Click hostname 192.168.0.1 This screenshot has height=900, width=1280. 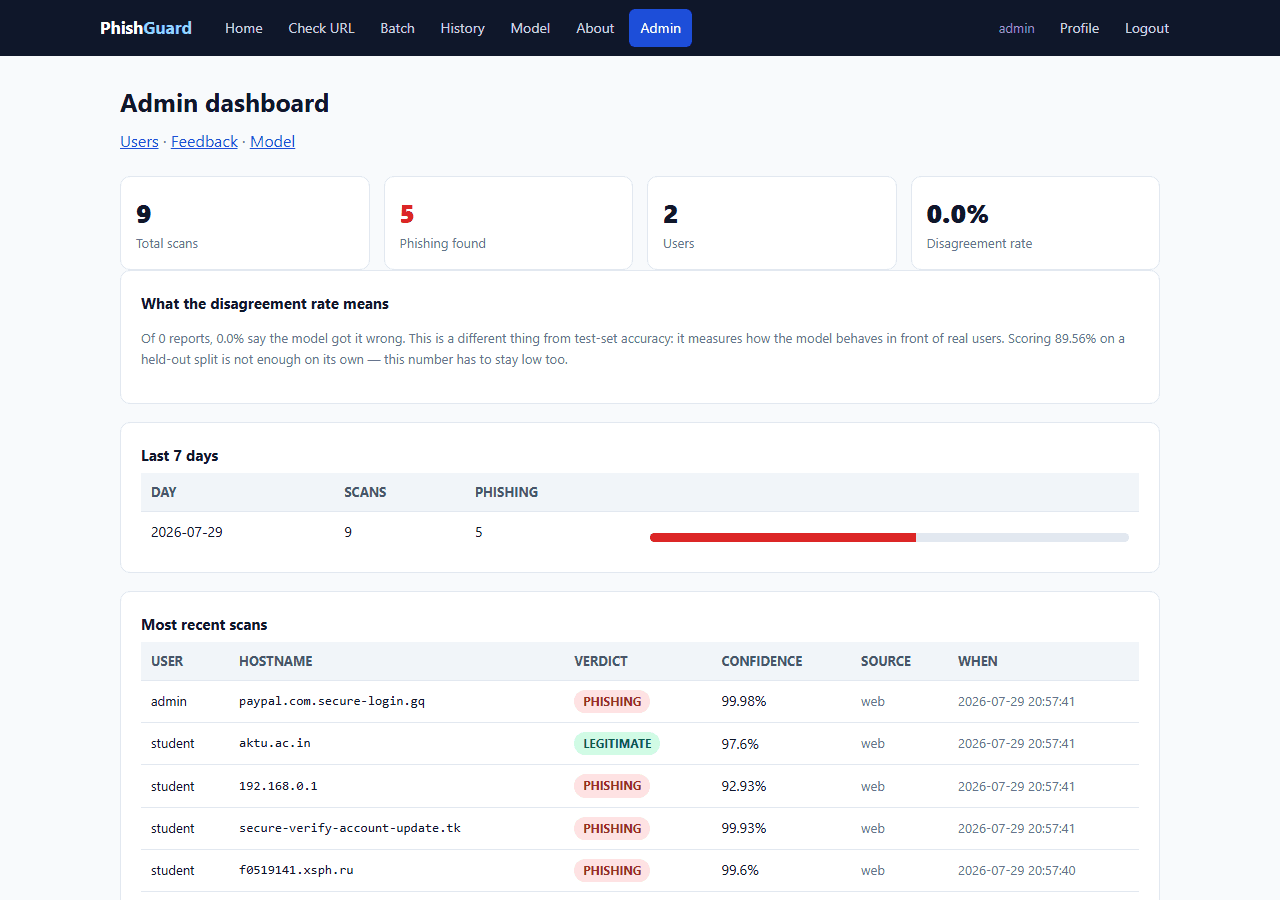point(278,786)
